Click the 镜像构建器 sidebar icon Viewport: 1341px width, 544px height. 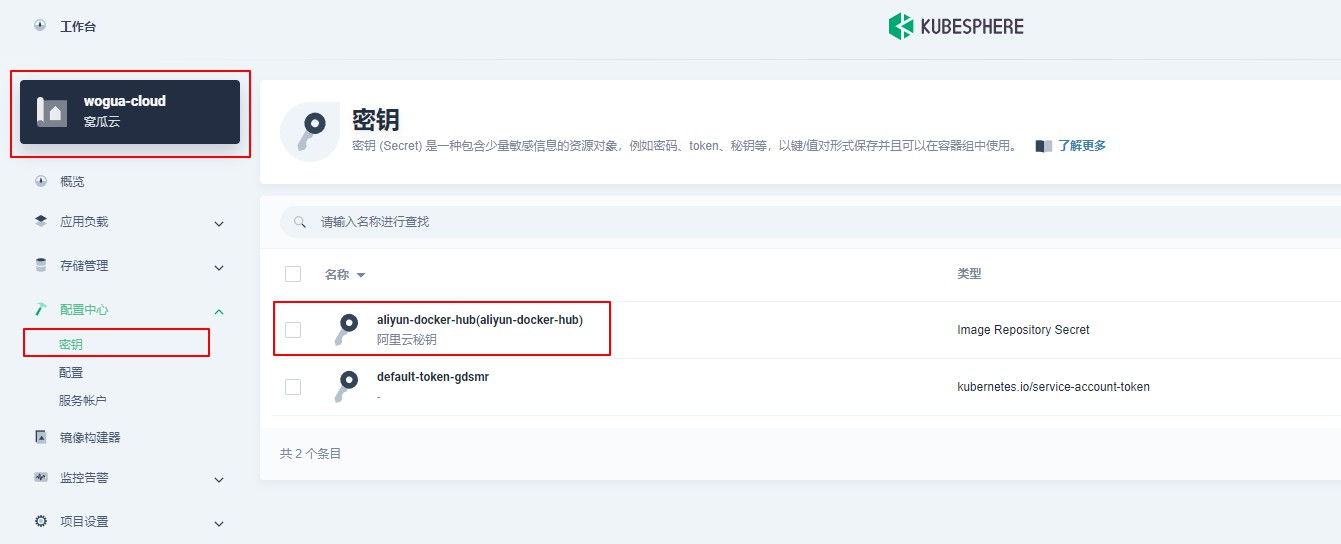[41, 437]
